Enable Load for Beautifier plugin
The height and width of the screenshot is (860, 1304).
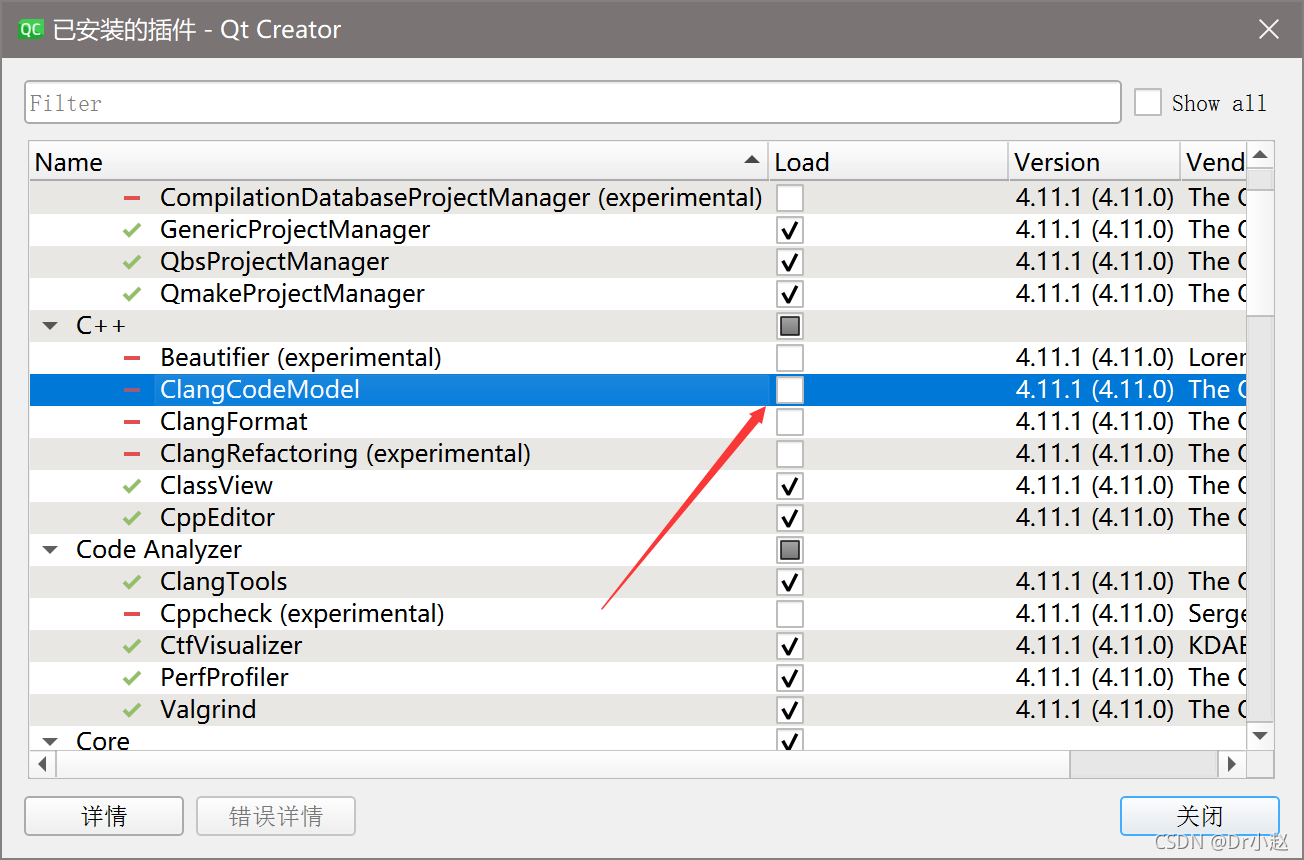coord(790,358)
